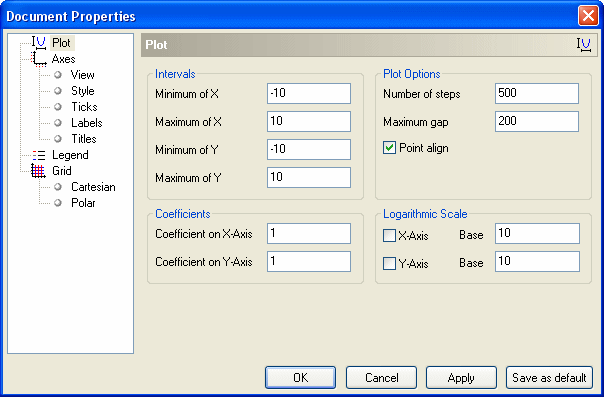Viewport: 604px width, 397px height.
Task: Click the Number of steps field
Action: (537, 94)
